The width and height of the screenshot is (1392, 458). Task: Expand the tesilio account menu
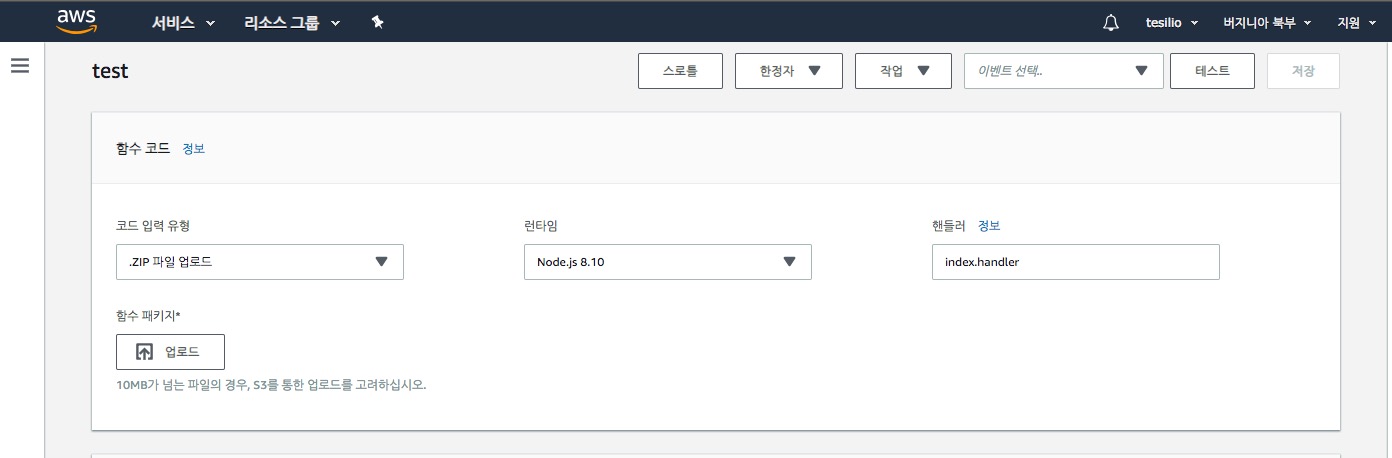[1171, 23]
